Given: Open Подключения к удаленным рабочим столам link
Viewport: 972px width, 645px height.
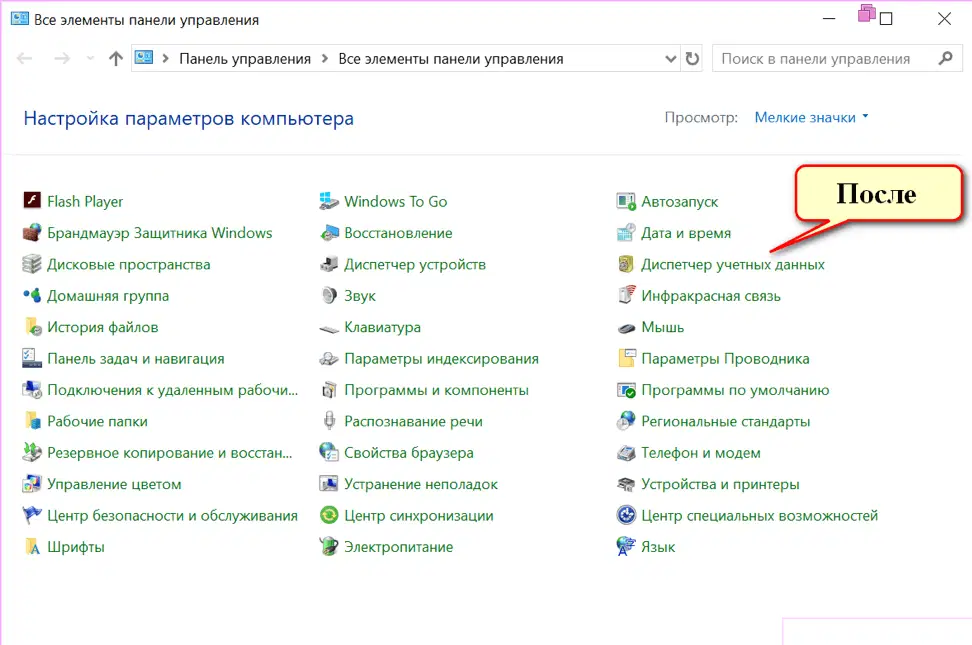Looking at the screenshot, I should [x=172, y=390].
